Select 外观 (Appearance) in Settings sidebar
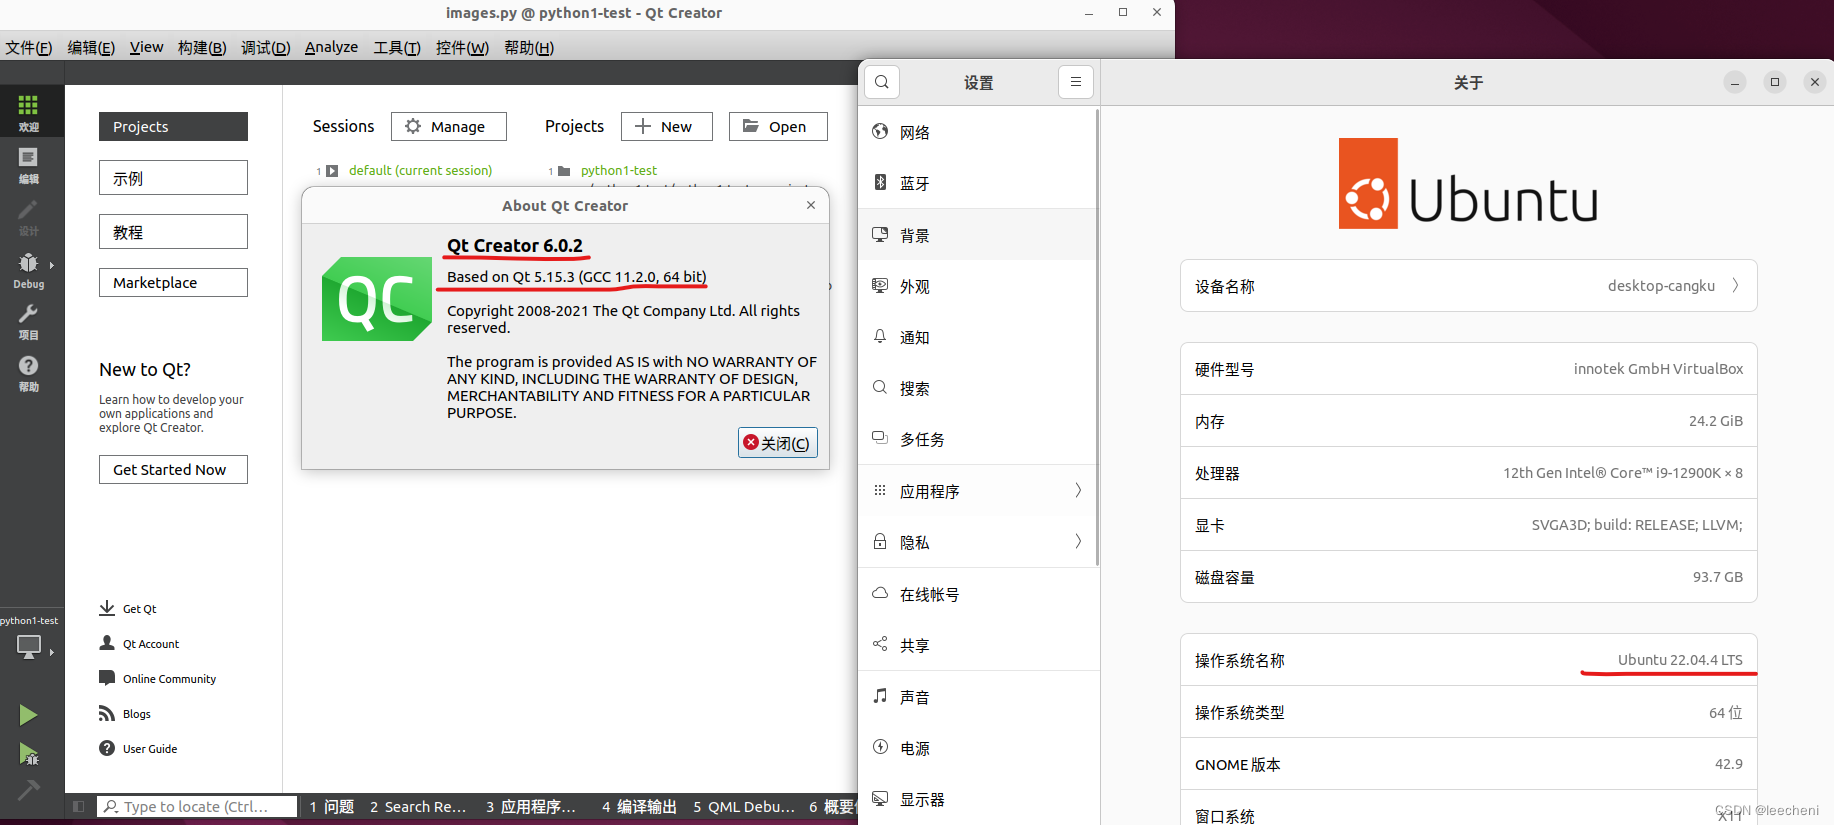 [978, 286]
